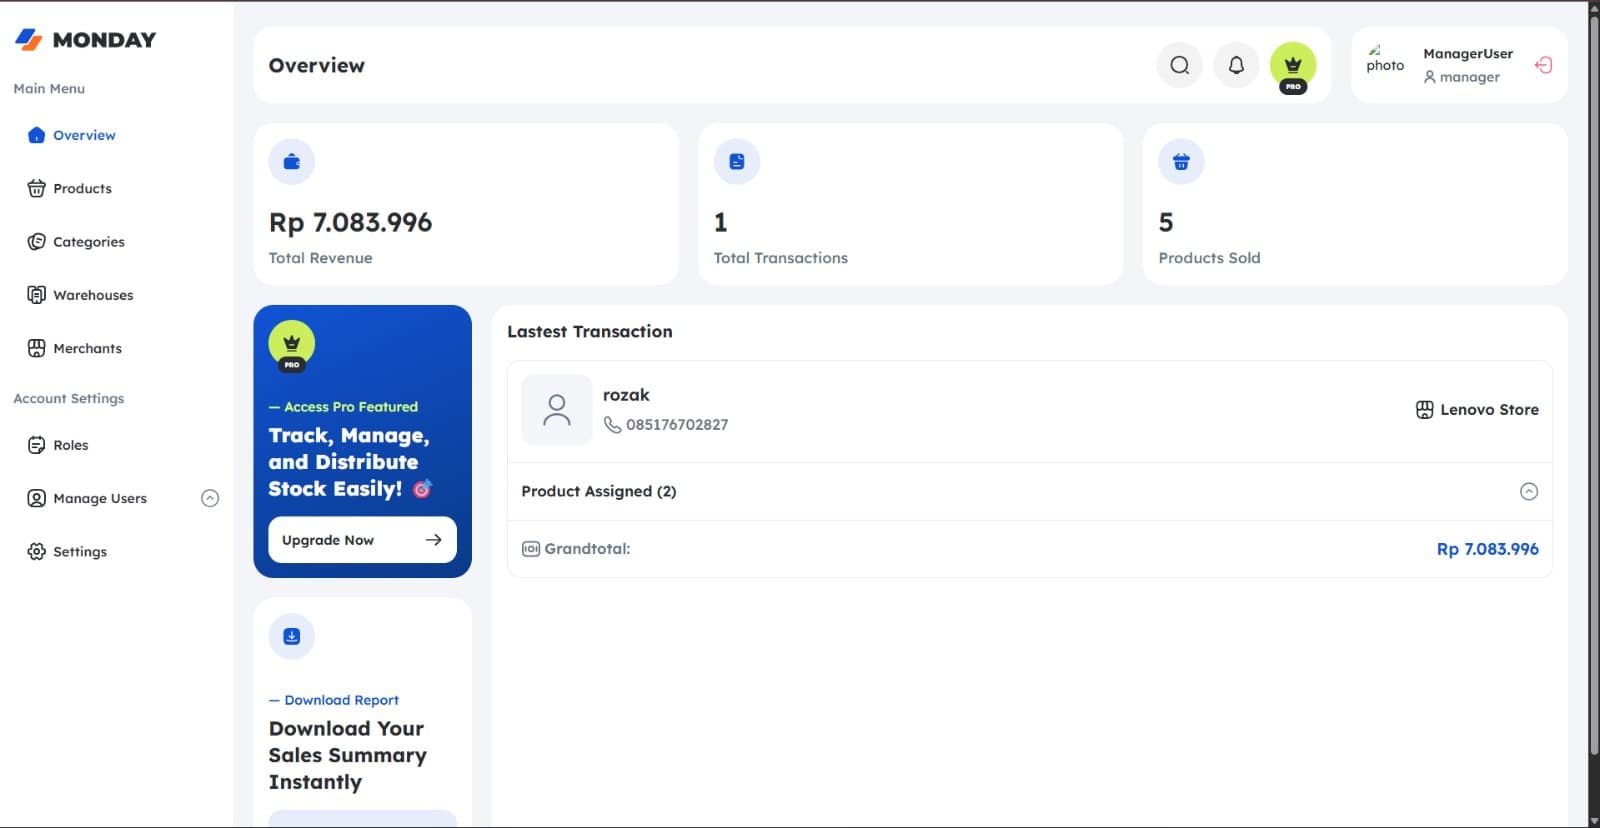Open the notifications bell icon
Screen dimensions: 1600x828
(1236, 65)
